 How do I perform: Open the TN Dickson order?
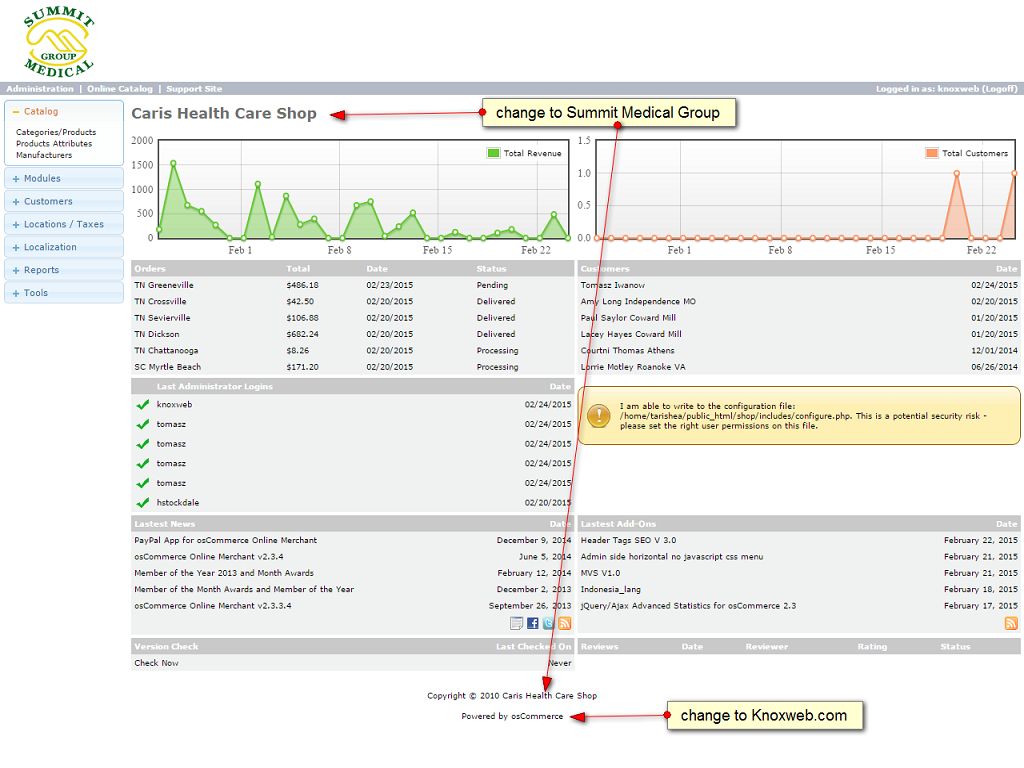[157, 334]
